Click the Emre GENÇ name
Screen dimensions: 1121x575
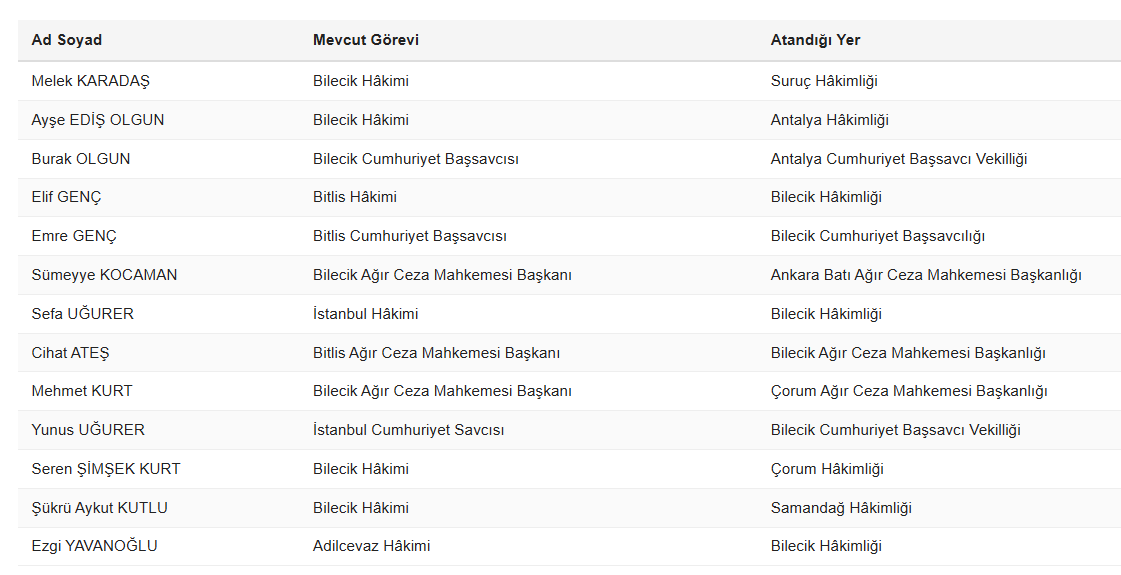[74, 236]
